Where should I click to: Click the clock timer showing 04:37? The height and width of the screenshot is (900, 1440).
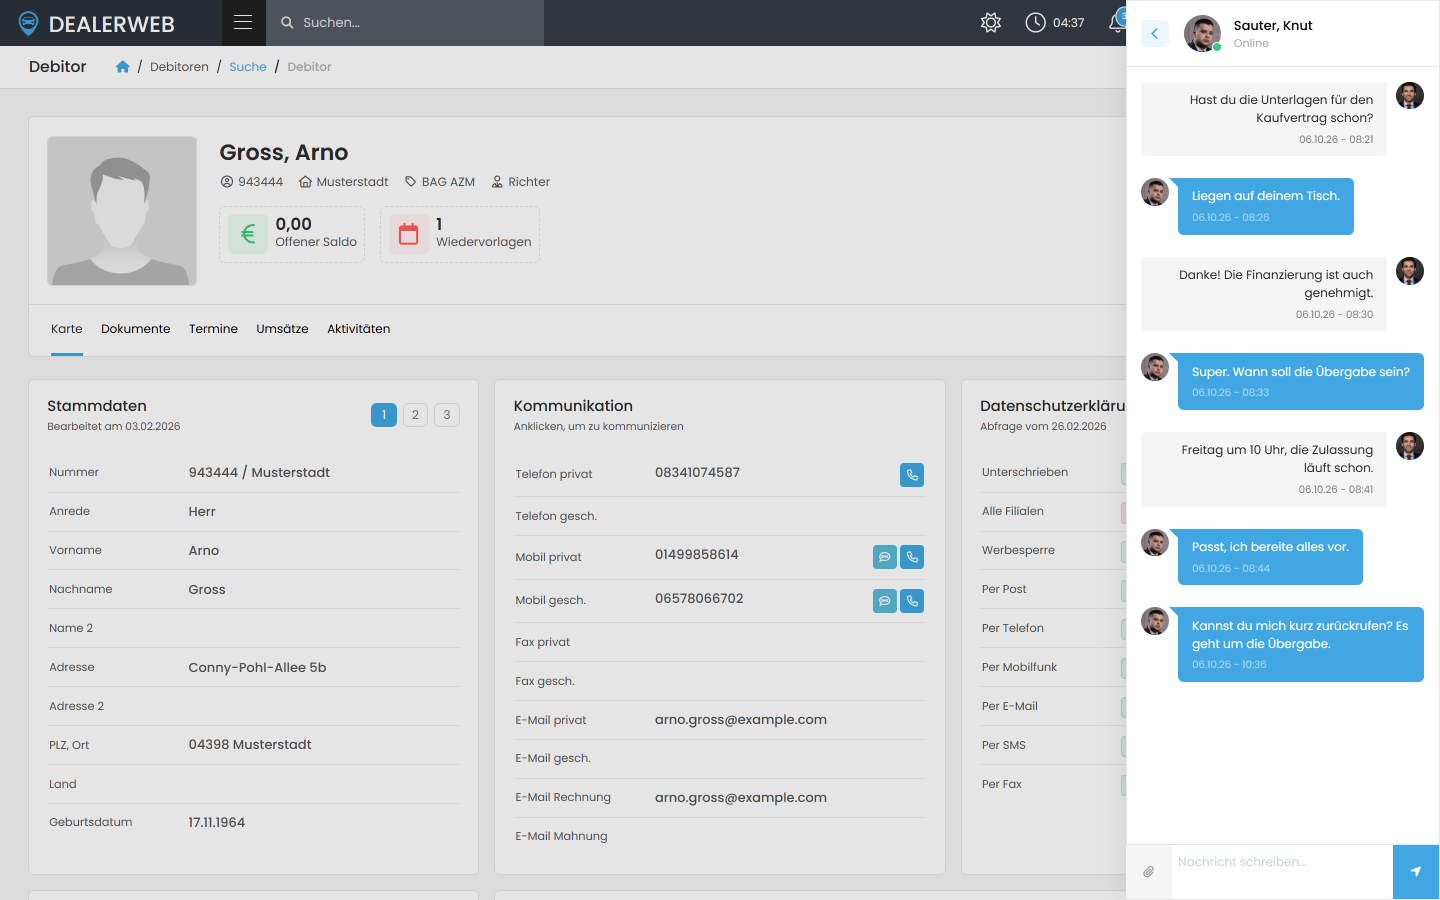[x=1055, y=22]
